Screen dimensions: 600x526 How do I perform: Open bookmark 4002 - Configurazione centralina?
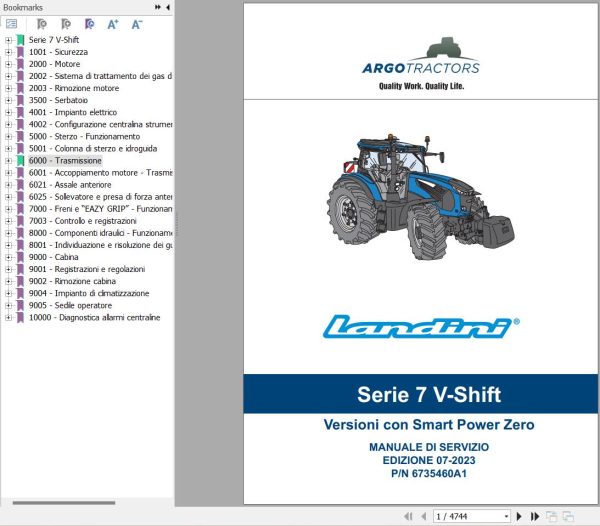100,124
